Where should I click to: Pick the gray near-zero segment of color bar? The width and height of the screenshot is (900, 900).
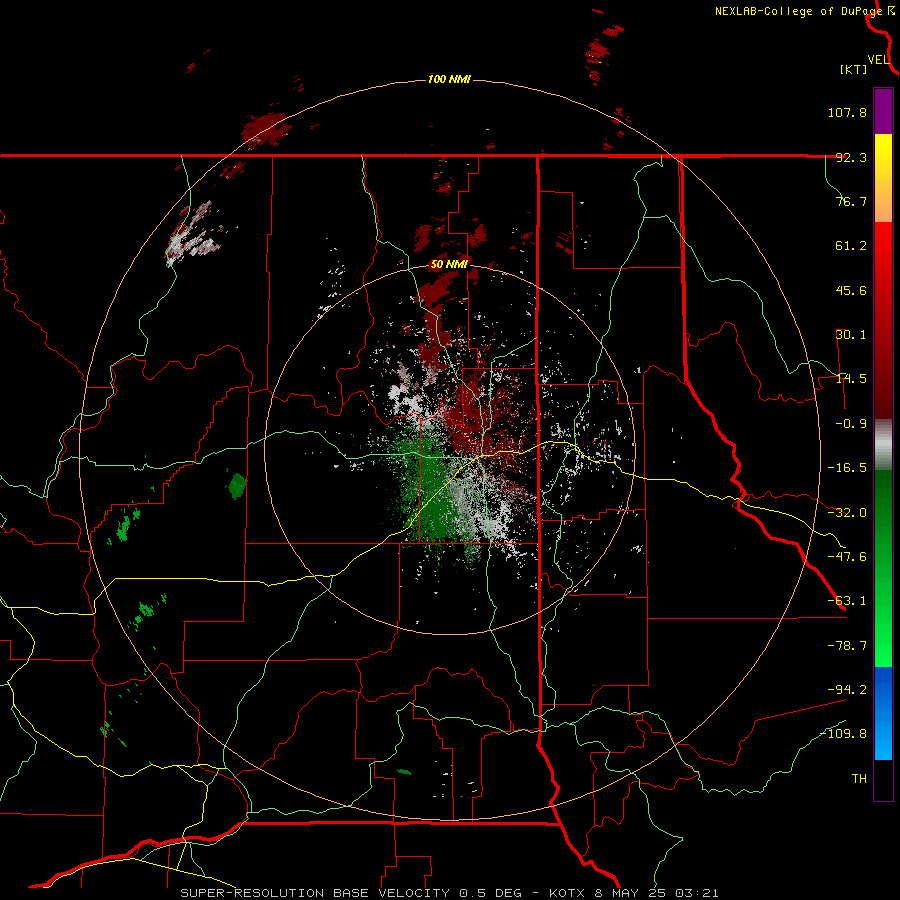tap(883, 445)
